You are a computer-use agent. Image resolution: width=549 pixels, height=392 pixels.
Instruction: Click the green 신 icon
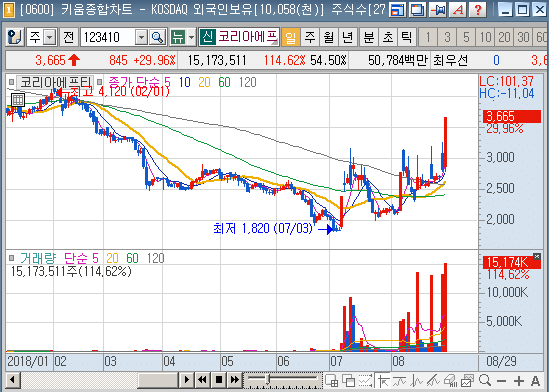208,37
